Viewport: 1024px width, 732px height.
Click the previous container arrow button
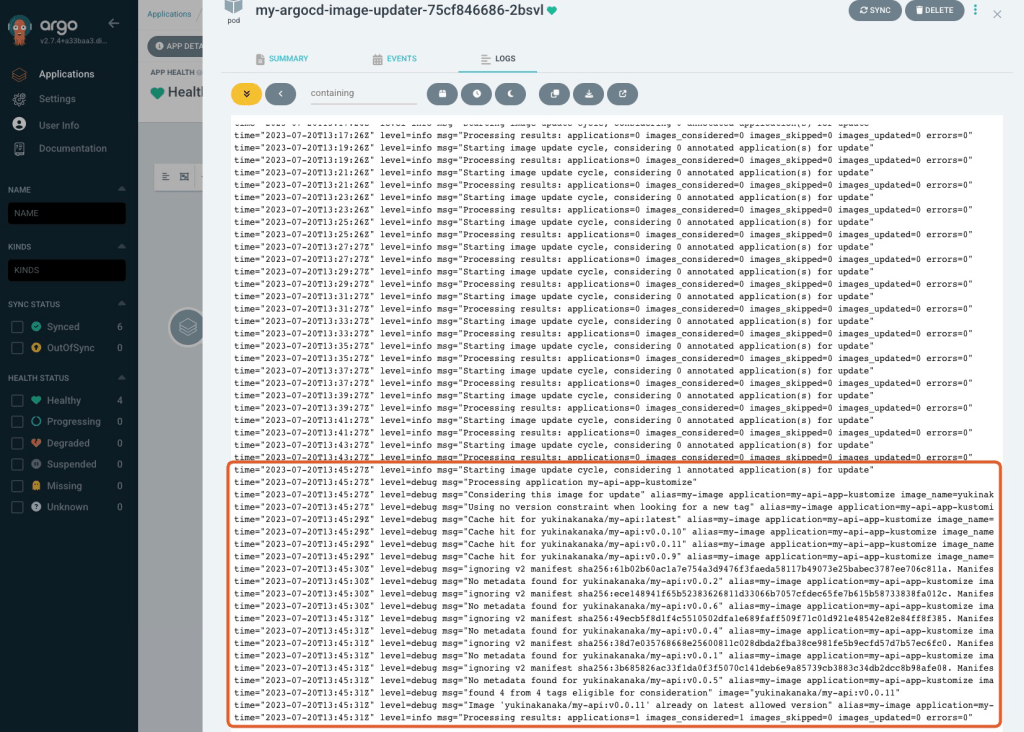pyautogui.click(x=280, y=93)
